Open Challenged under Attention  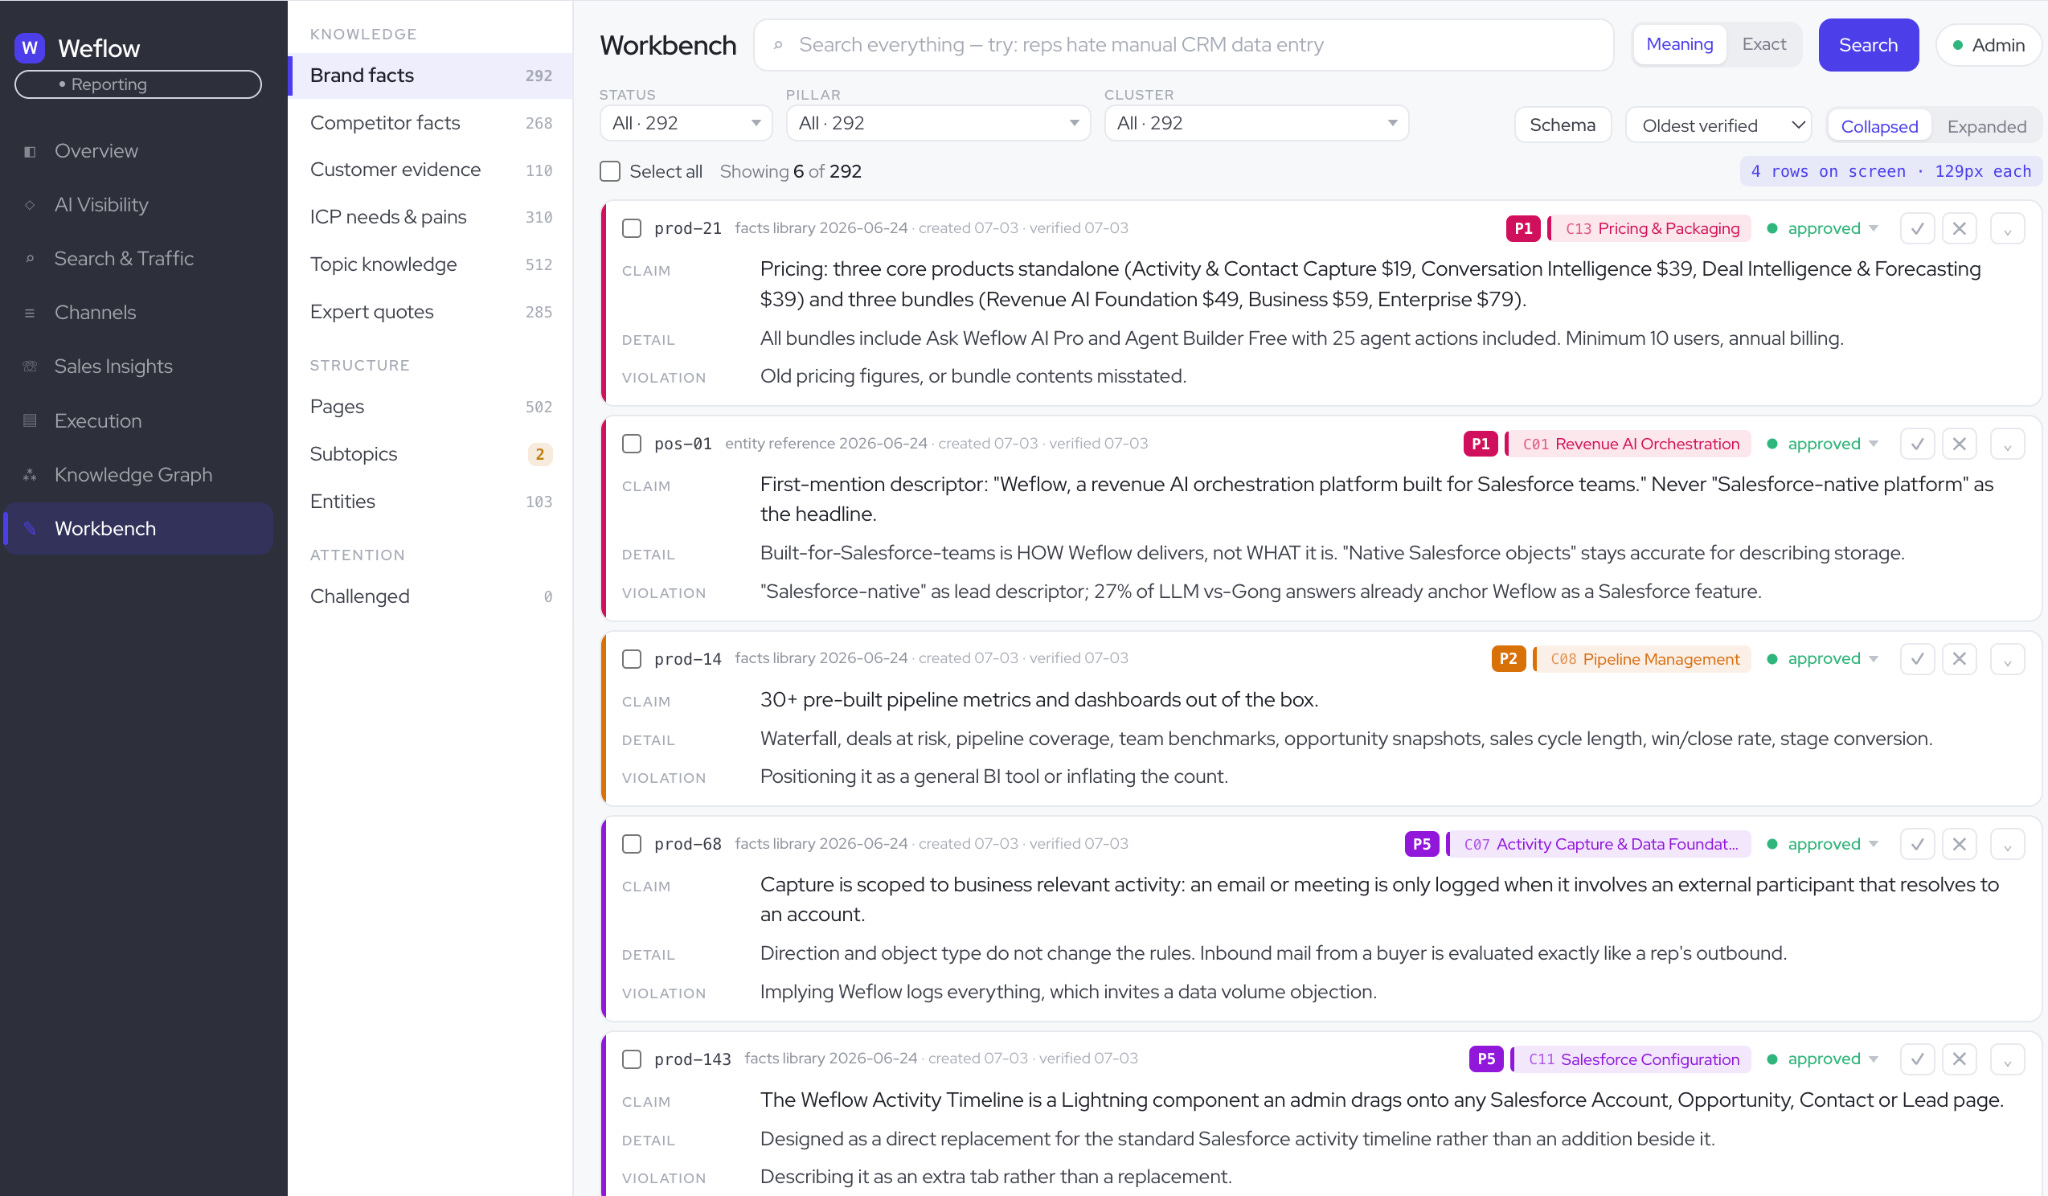430,597
